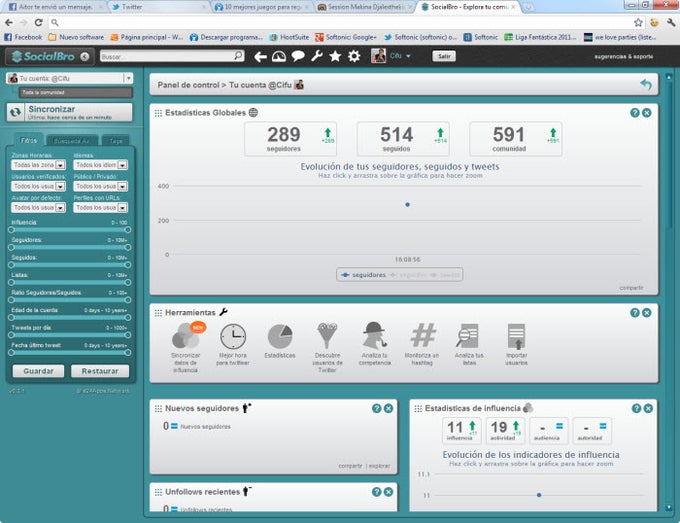Screen dimensions: 680x523
Task: Open the Zonas Horarias dropdown
Action: coord(38,165)
